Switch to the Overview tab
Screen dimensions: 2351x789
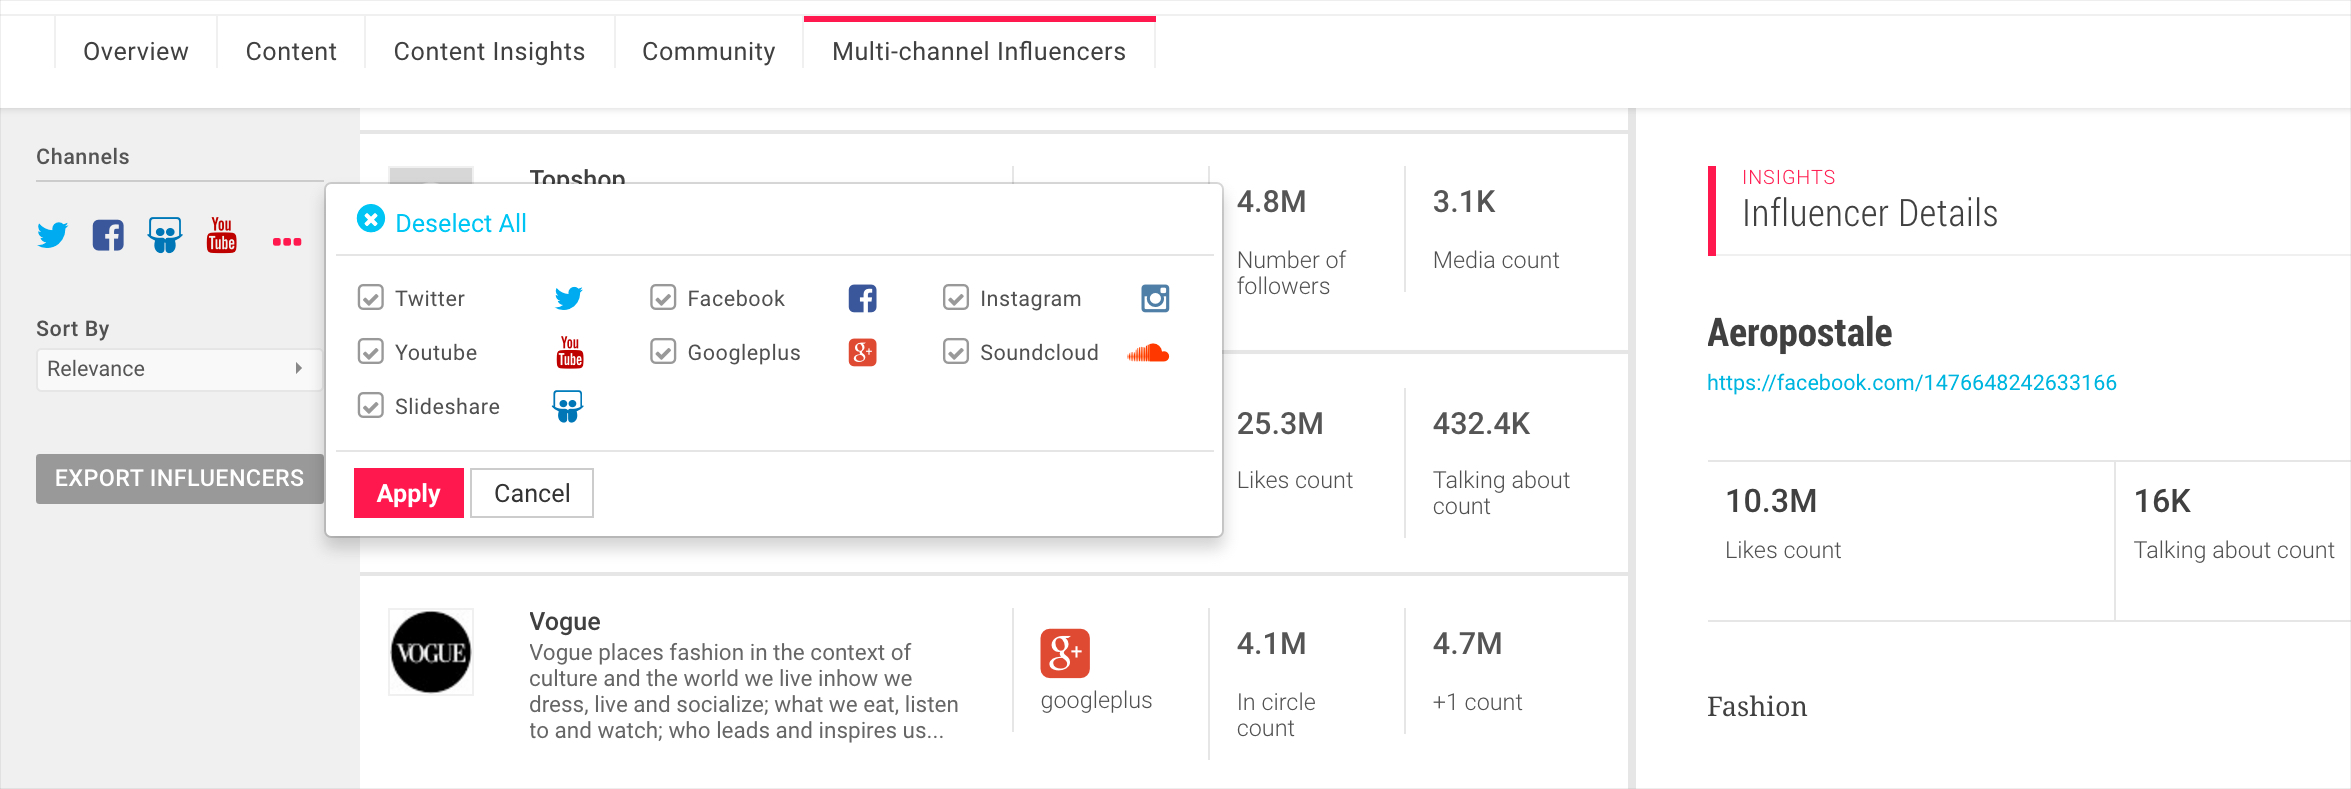click(x=136, y=51)
